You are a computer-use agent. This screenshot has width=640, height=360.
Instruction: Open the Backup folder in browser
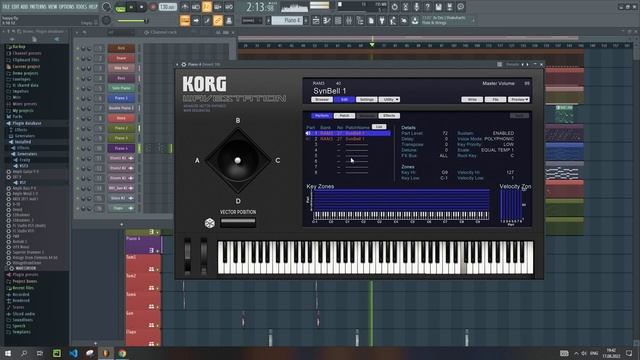(19, 47)
